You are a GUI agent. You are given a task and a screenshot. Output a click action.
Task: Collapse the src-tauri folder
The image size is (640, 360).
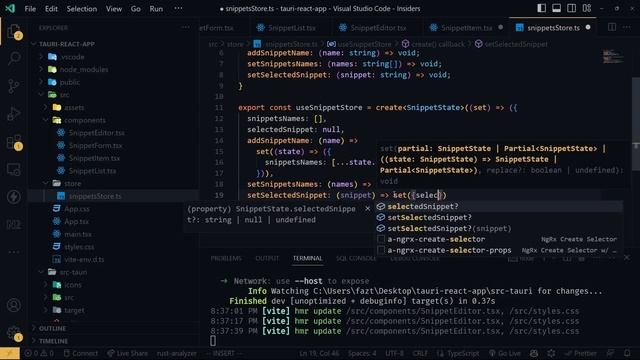(67, 272)
